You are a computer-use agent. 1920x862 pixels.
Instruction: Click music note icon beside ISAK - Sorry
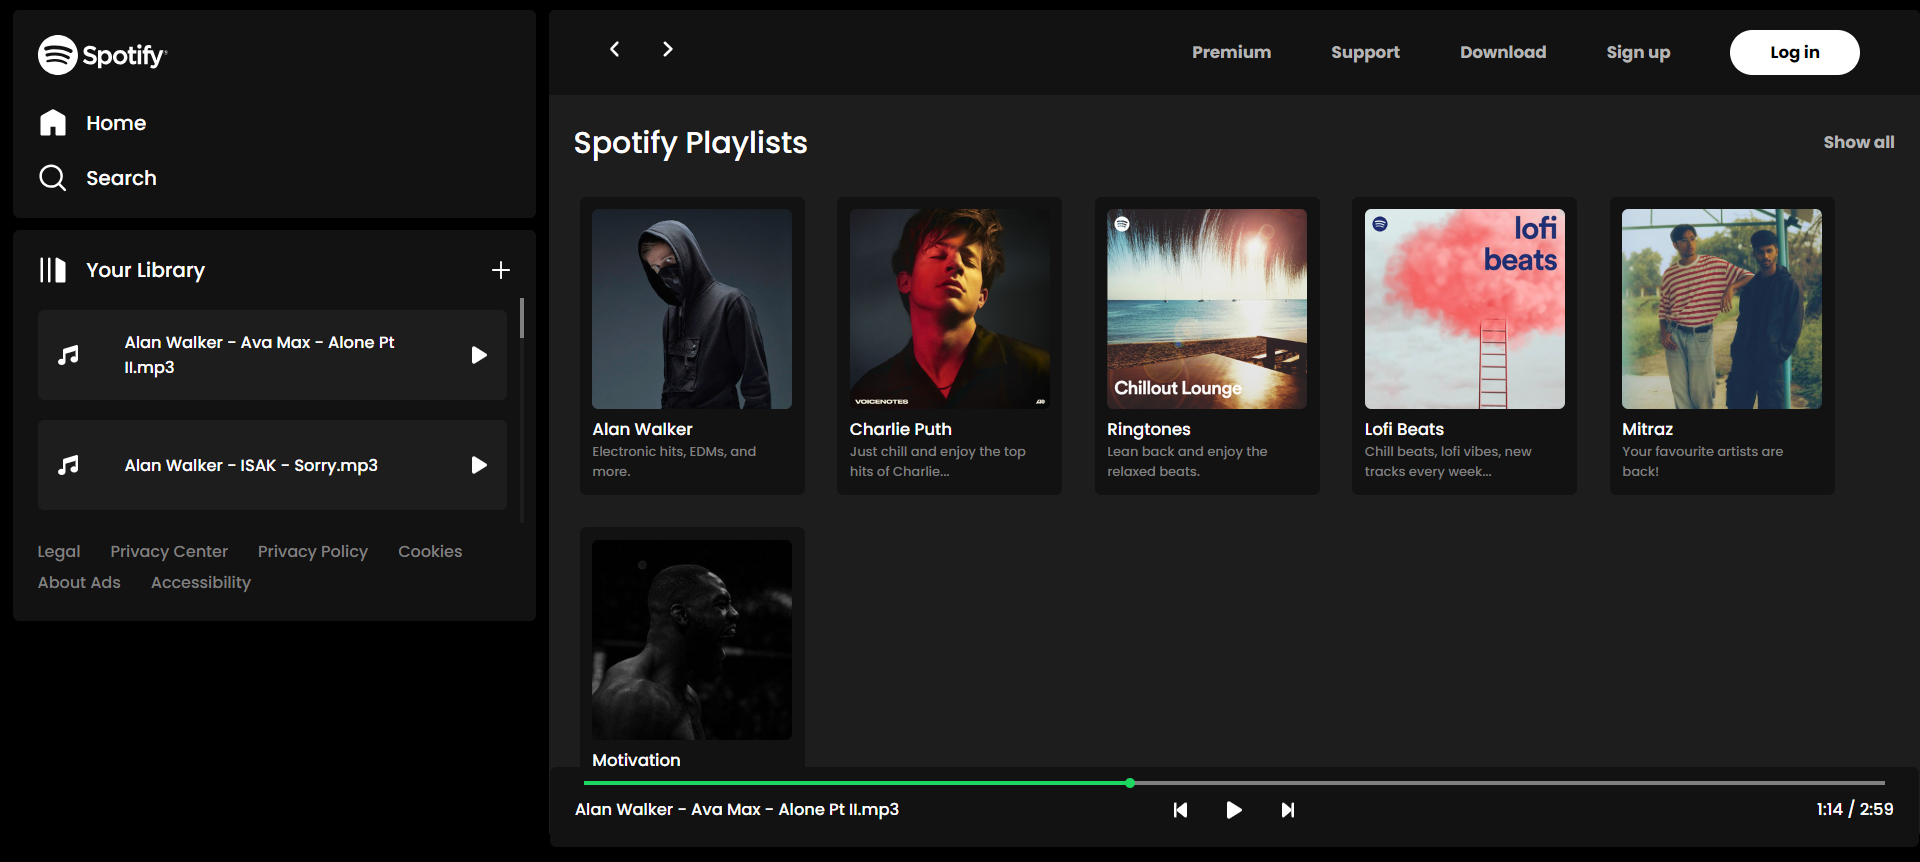[x=68, y=465]
